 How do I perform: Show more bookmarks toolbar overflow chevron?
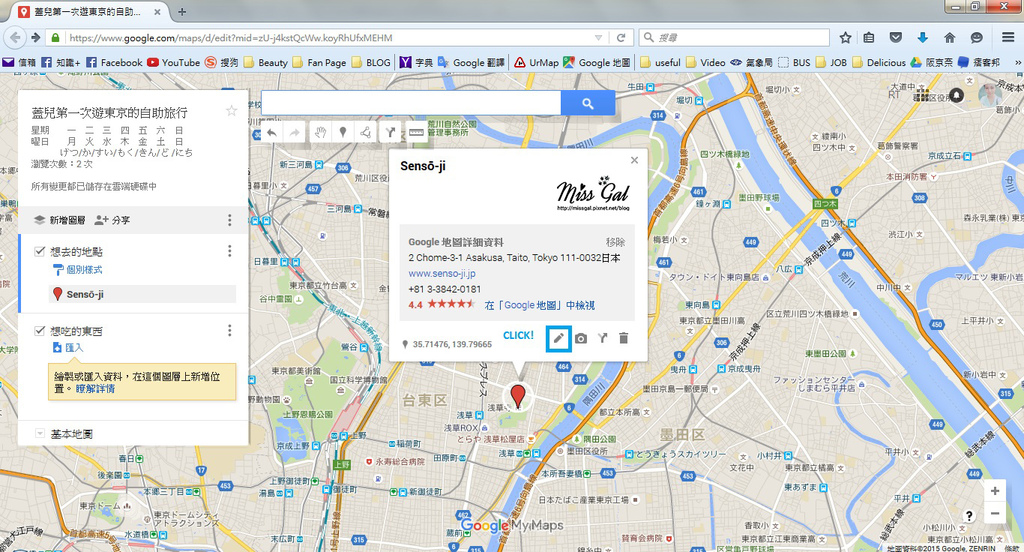pos(1017,63)
